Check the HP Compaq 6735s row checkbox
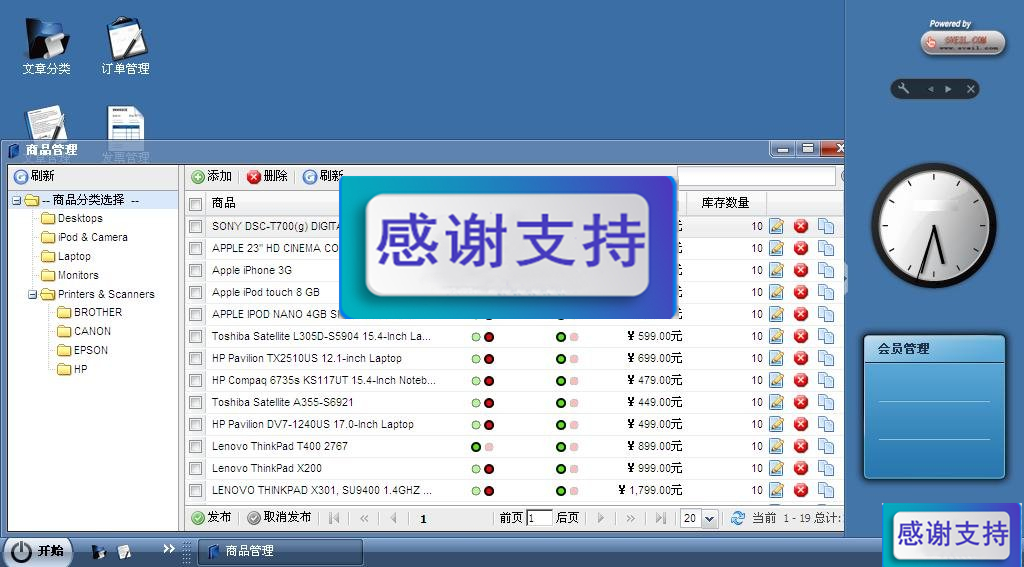This screenshot has width=1024, height=567. [195, 380]
